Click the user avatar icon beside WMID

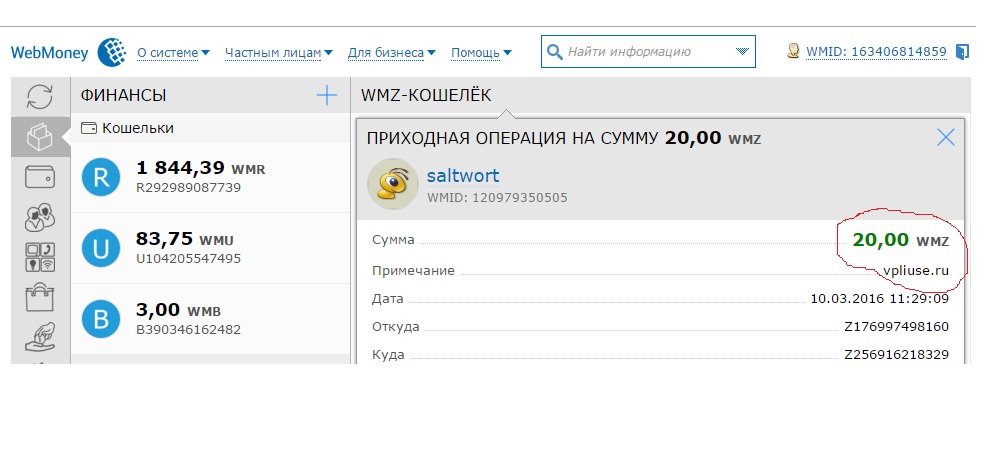[x=793, y=51]
